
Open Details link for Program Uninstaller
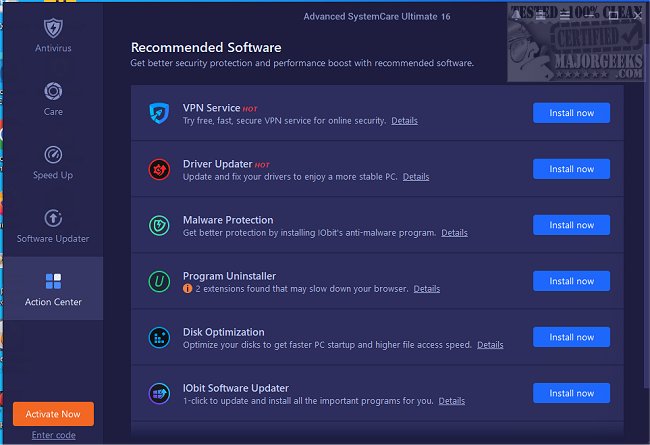point(426,289)
